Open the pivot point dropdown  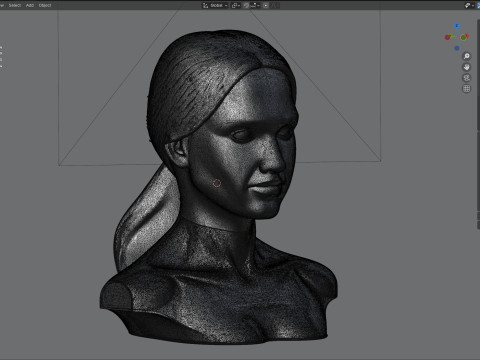coord(236,5)
